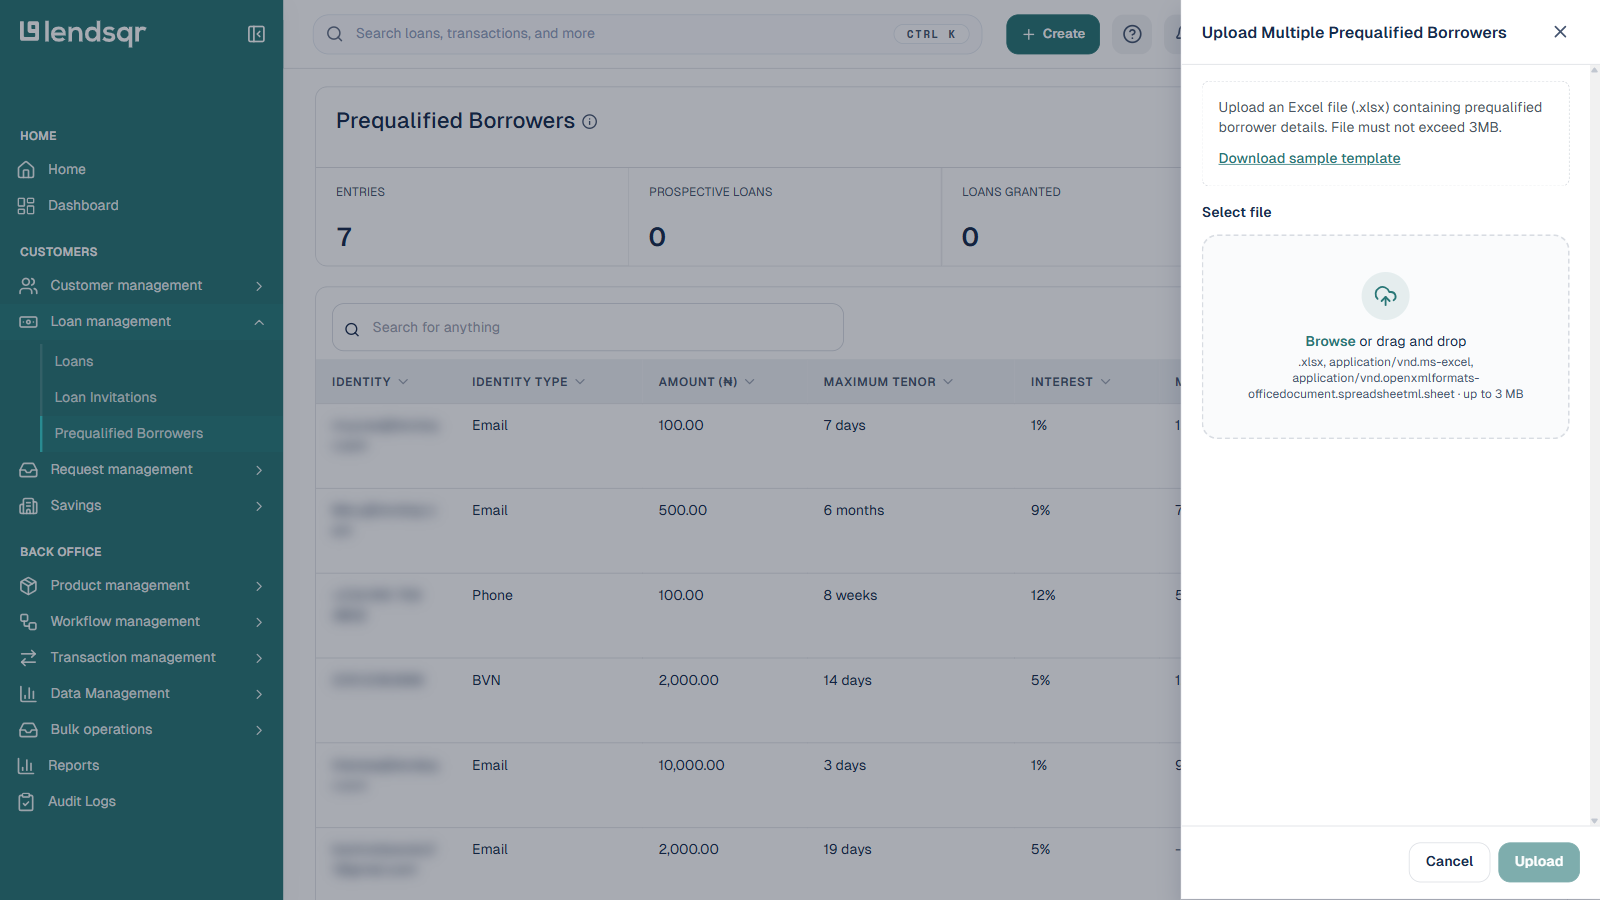
Task: Focus the global search loans field
Action: point(647,34)
